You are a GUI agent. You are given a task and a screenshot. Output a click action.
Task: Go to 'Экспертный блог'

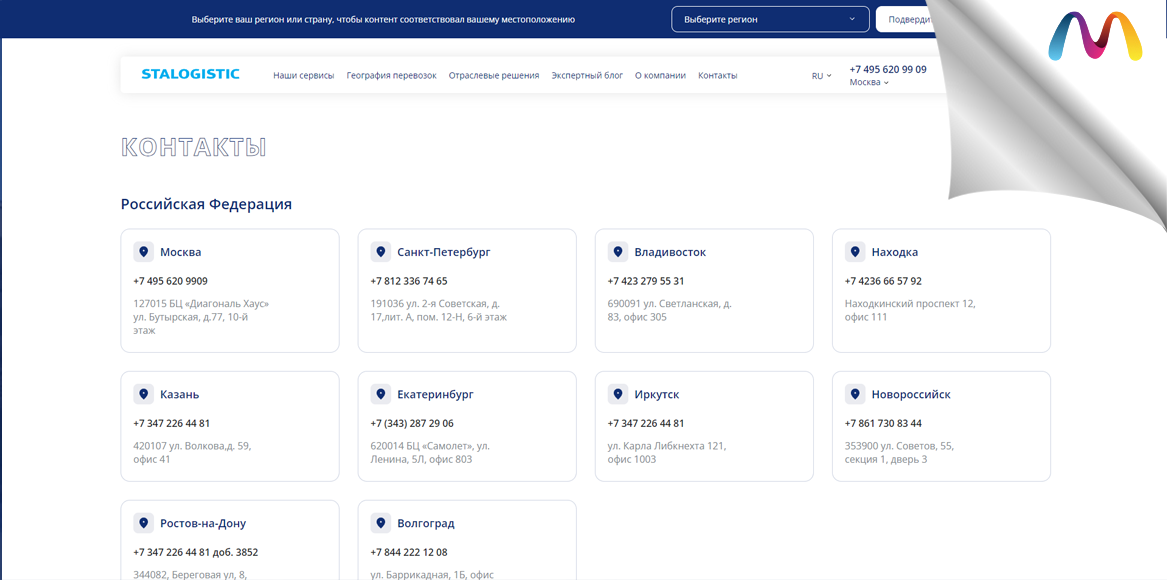(587, 75)
